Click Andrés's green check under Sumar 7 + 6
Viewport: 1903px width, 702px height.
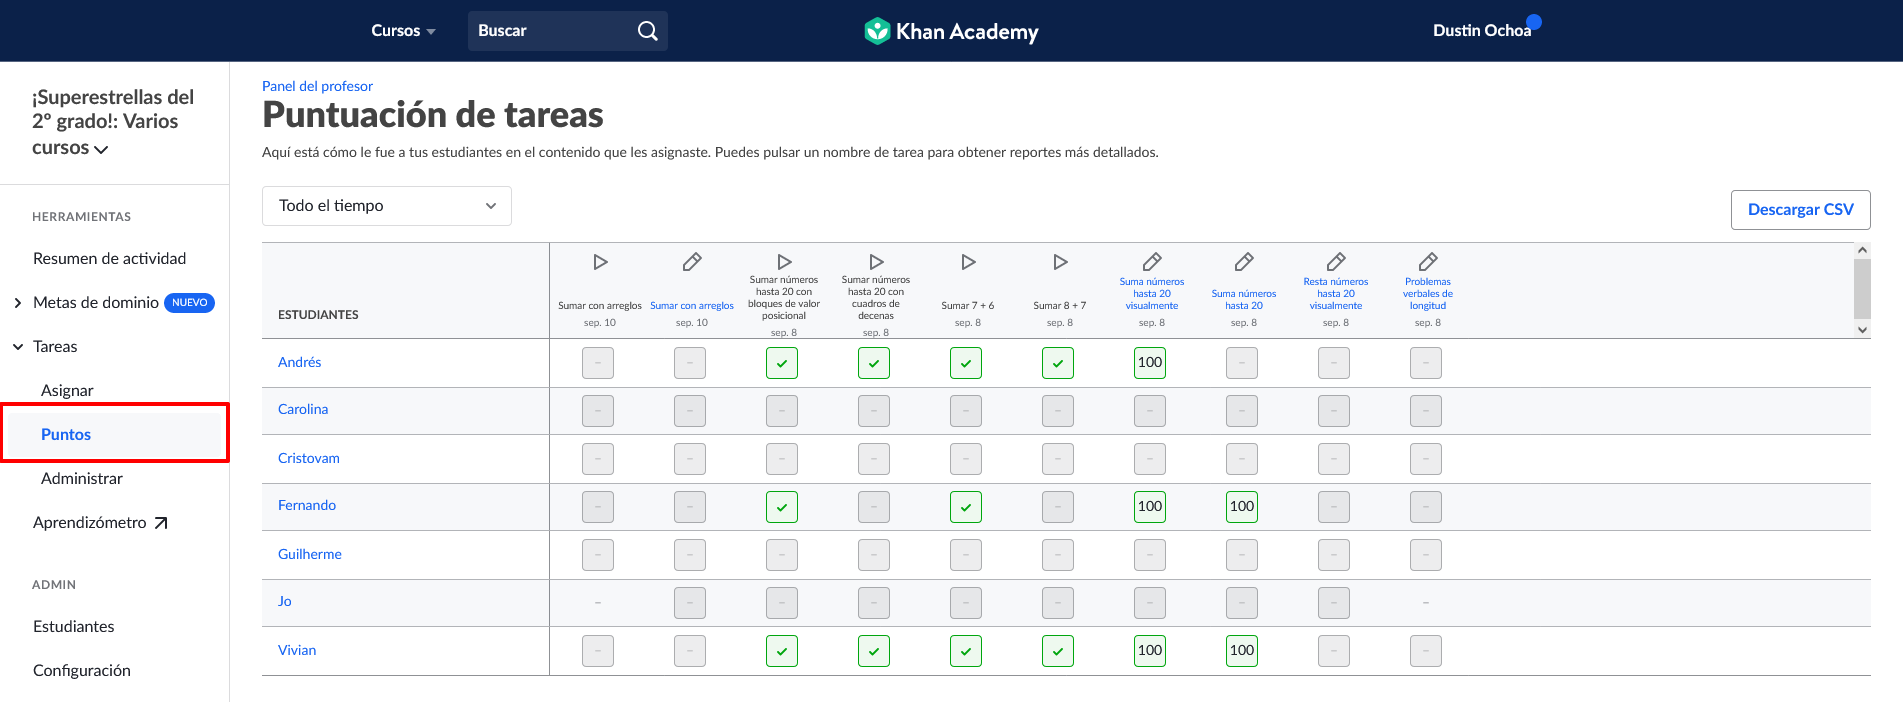pyautogui.click(x=966, y=363)
